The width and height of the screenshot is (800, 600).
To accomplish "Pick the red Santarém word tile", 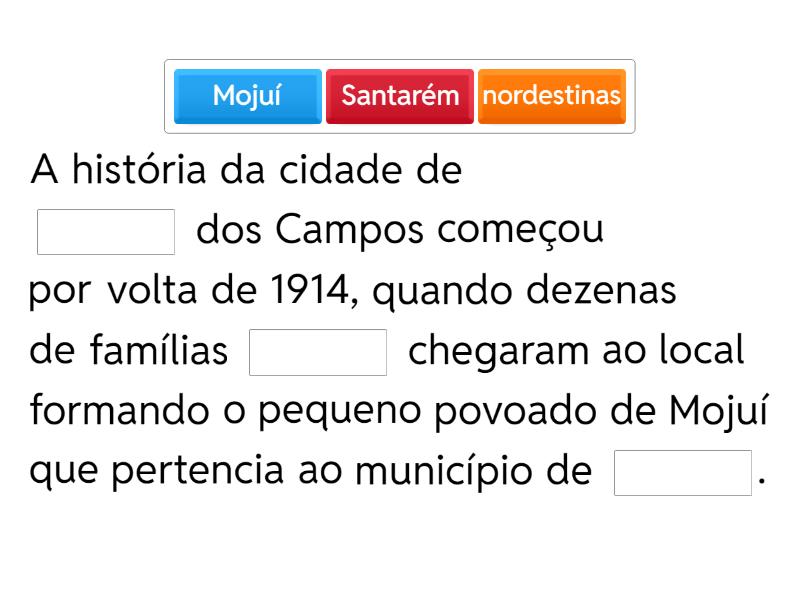I will (x=400, y=96).
